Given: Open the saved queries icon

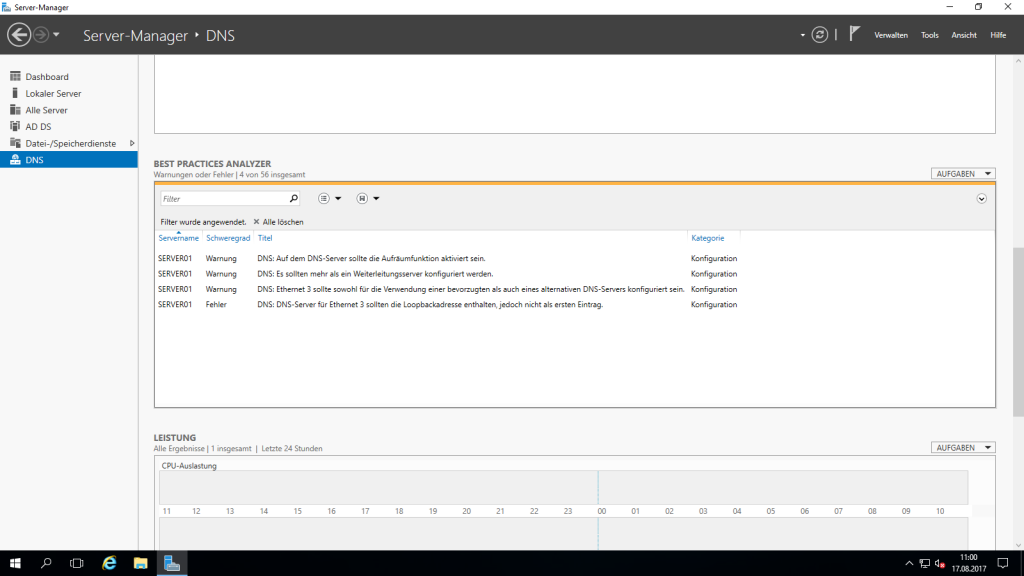Looking at the screenshot, I should point(362,199).
